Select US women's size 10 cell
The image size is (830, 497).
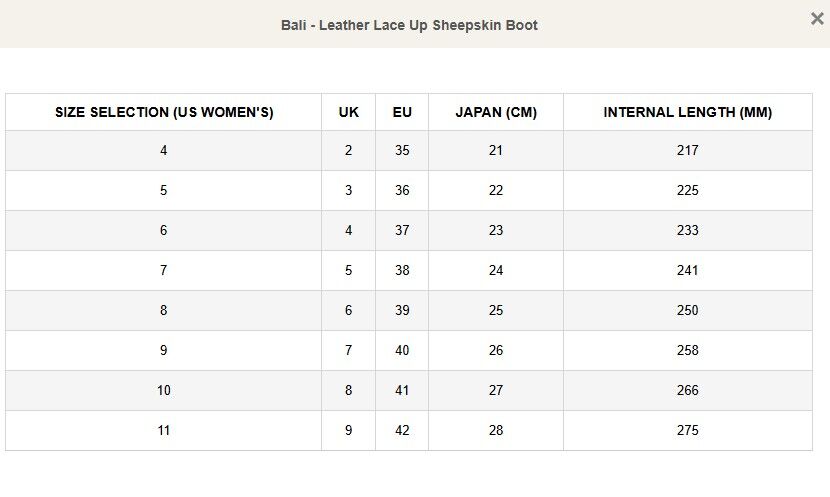coord(164,391)
